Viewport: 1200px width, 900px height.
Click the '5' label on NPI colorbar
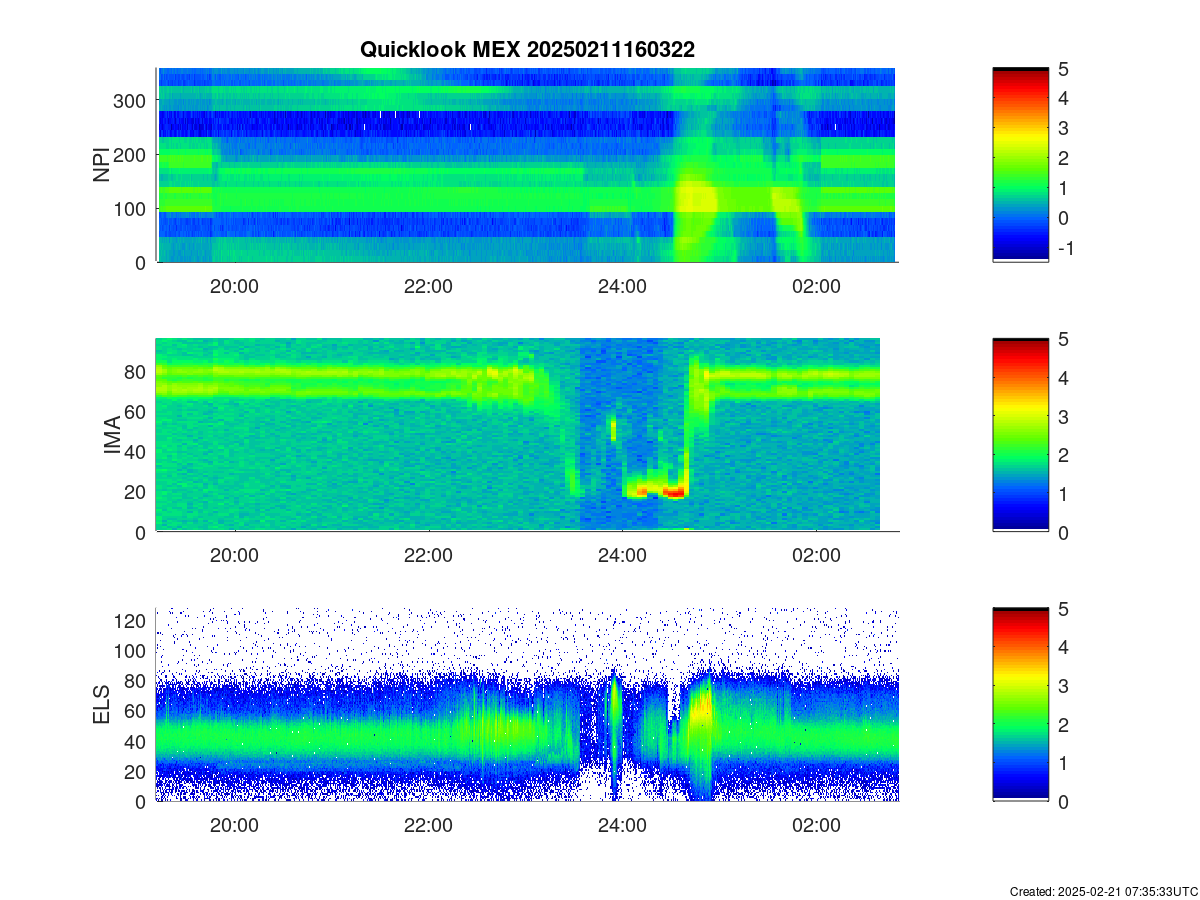coord(1064,69)
